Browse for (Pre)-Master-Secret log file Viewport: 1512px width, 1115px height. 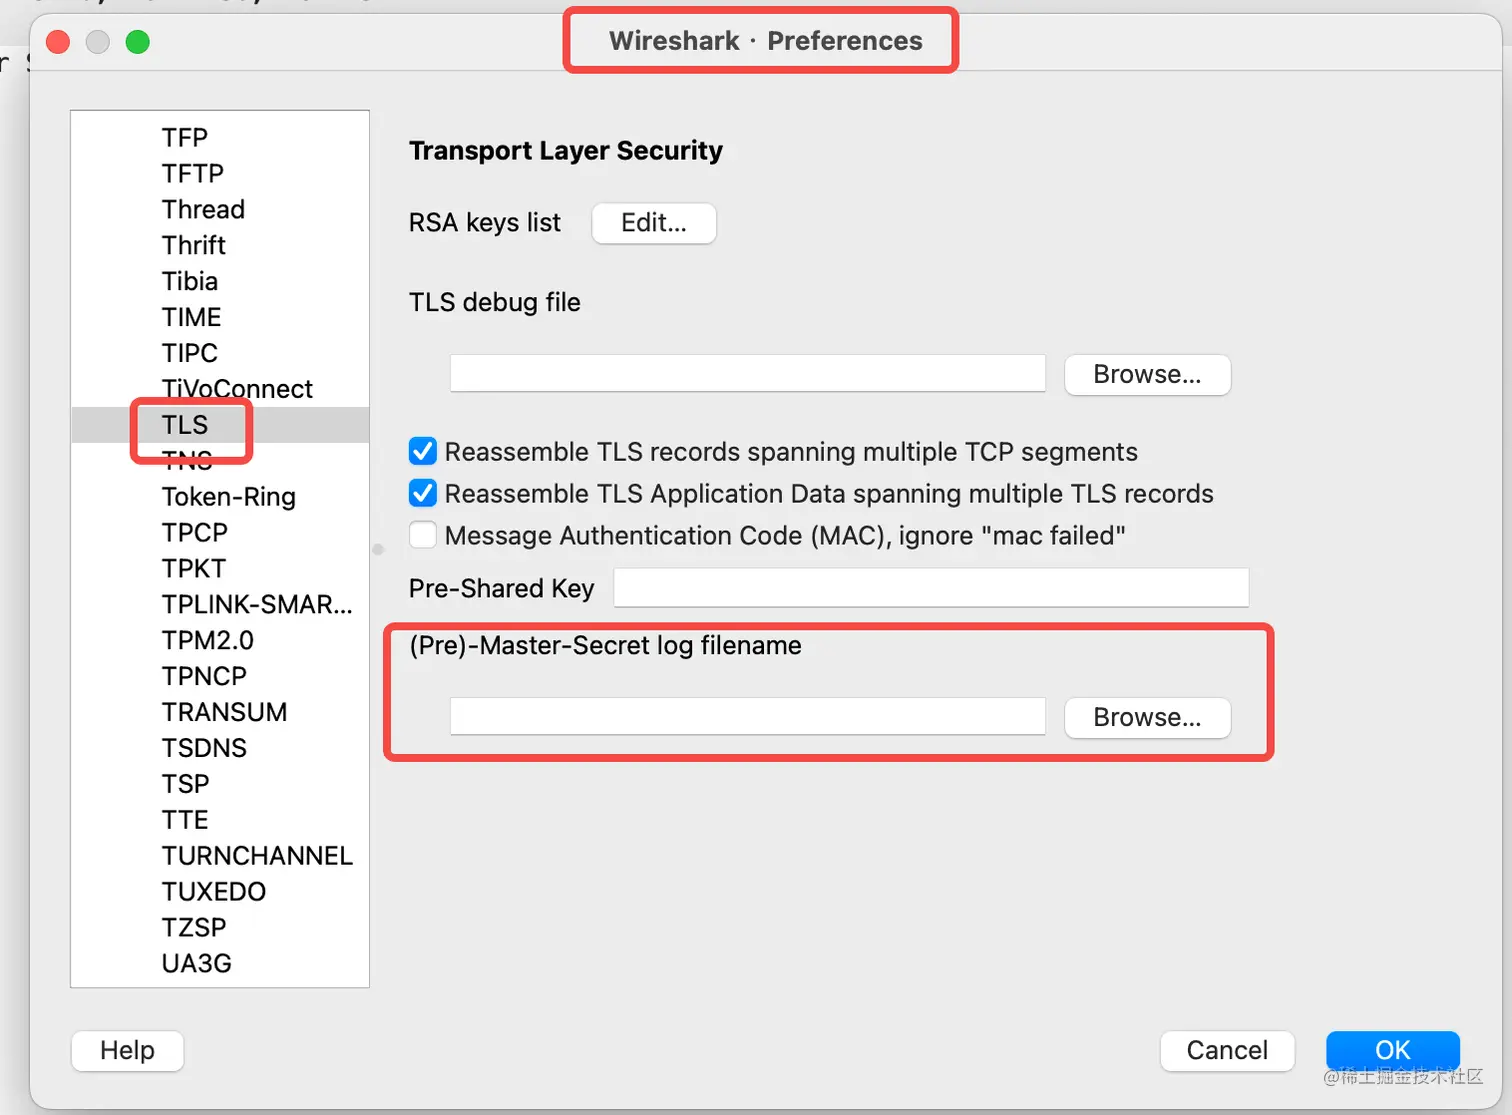click(1147, 717)
